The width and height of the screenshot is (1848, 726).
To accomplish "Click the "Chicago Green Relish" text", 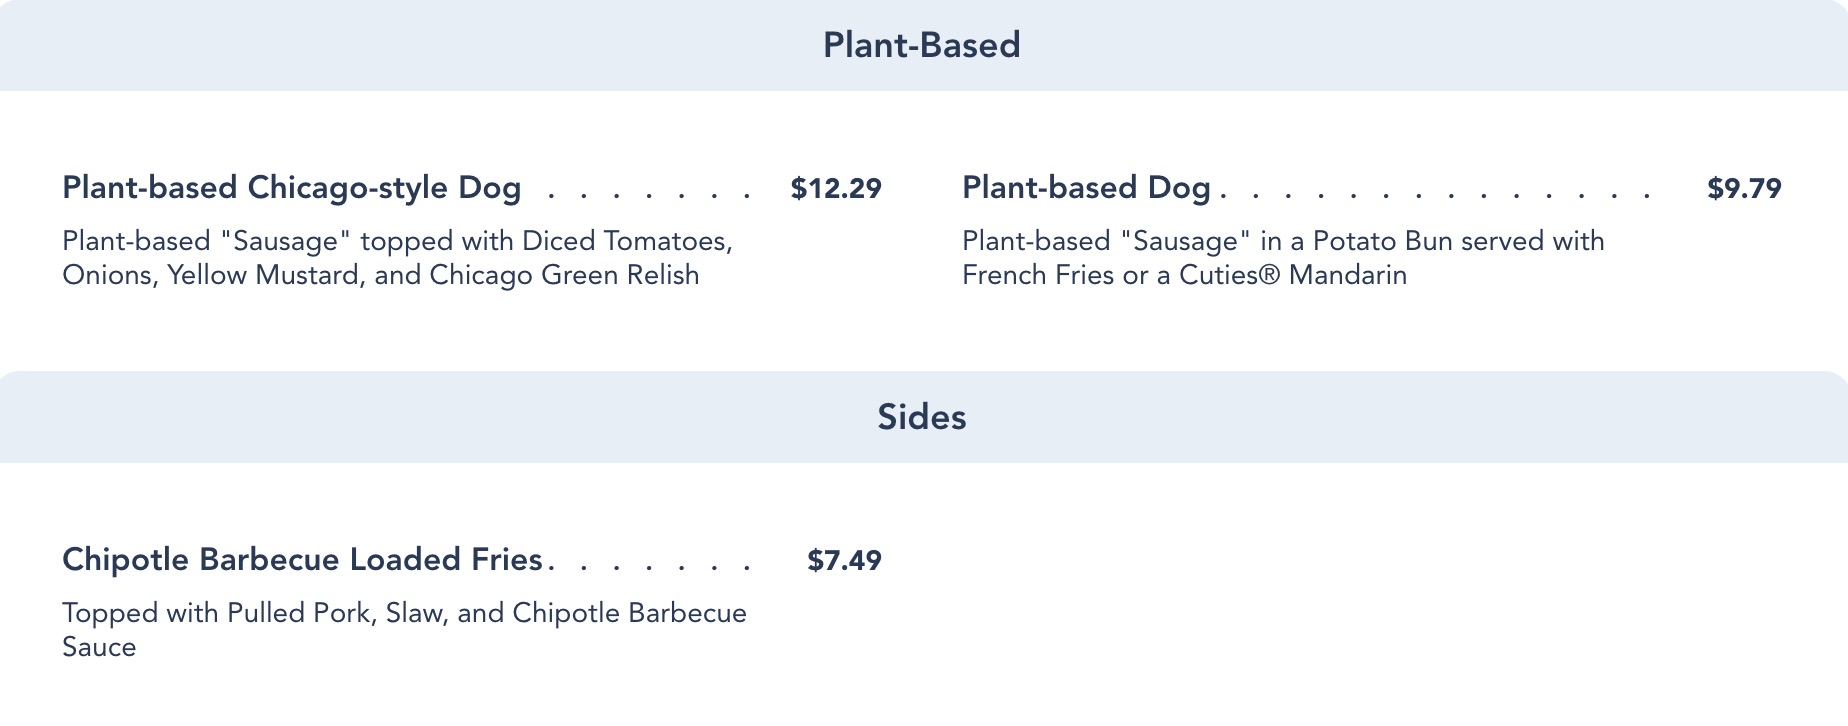I will pos(564,275).
